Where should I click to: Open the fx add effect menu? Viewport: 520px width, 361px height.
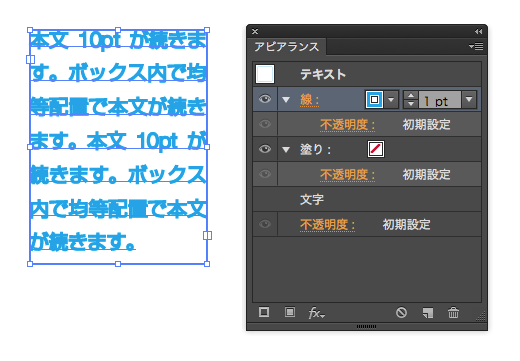pyautogui.click(x=316, y=313)
